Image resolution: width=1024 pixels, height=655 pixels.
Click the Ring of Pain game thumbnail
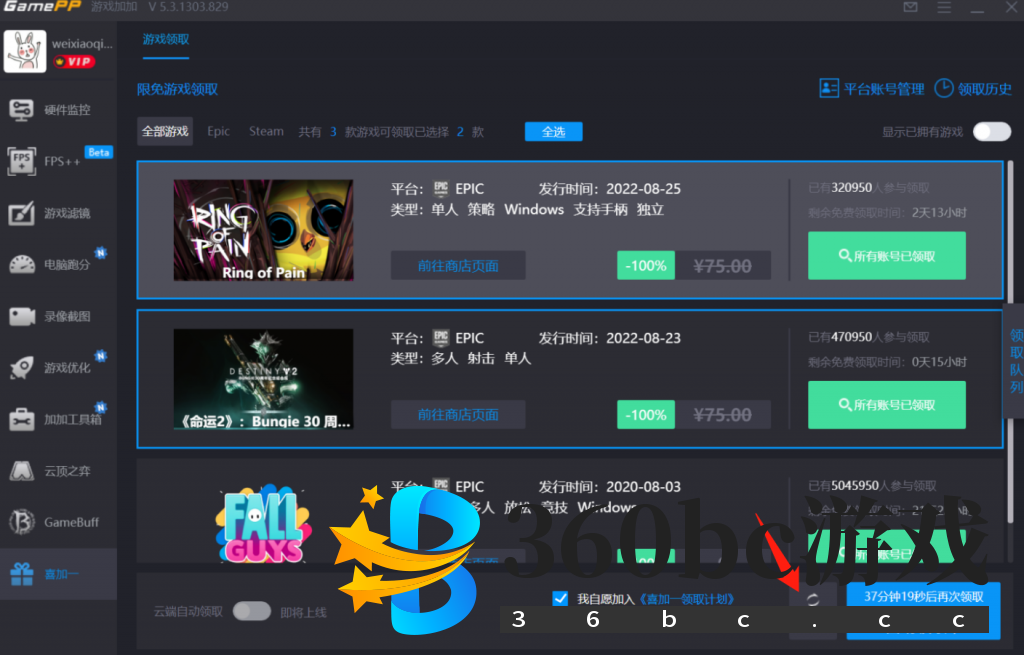point(263,230)
